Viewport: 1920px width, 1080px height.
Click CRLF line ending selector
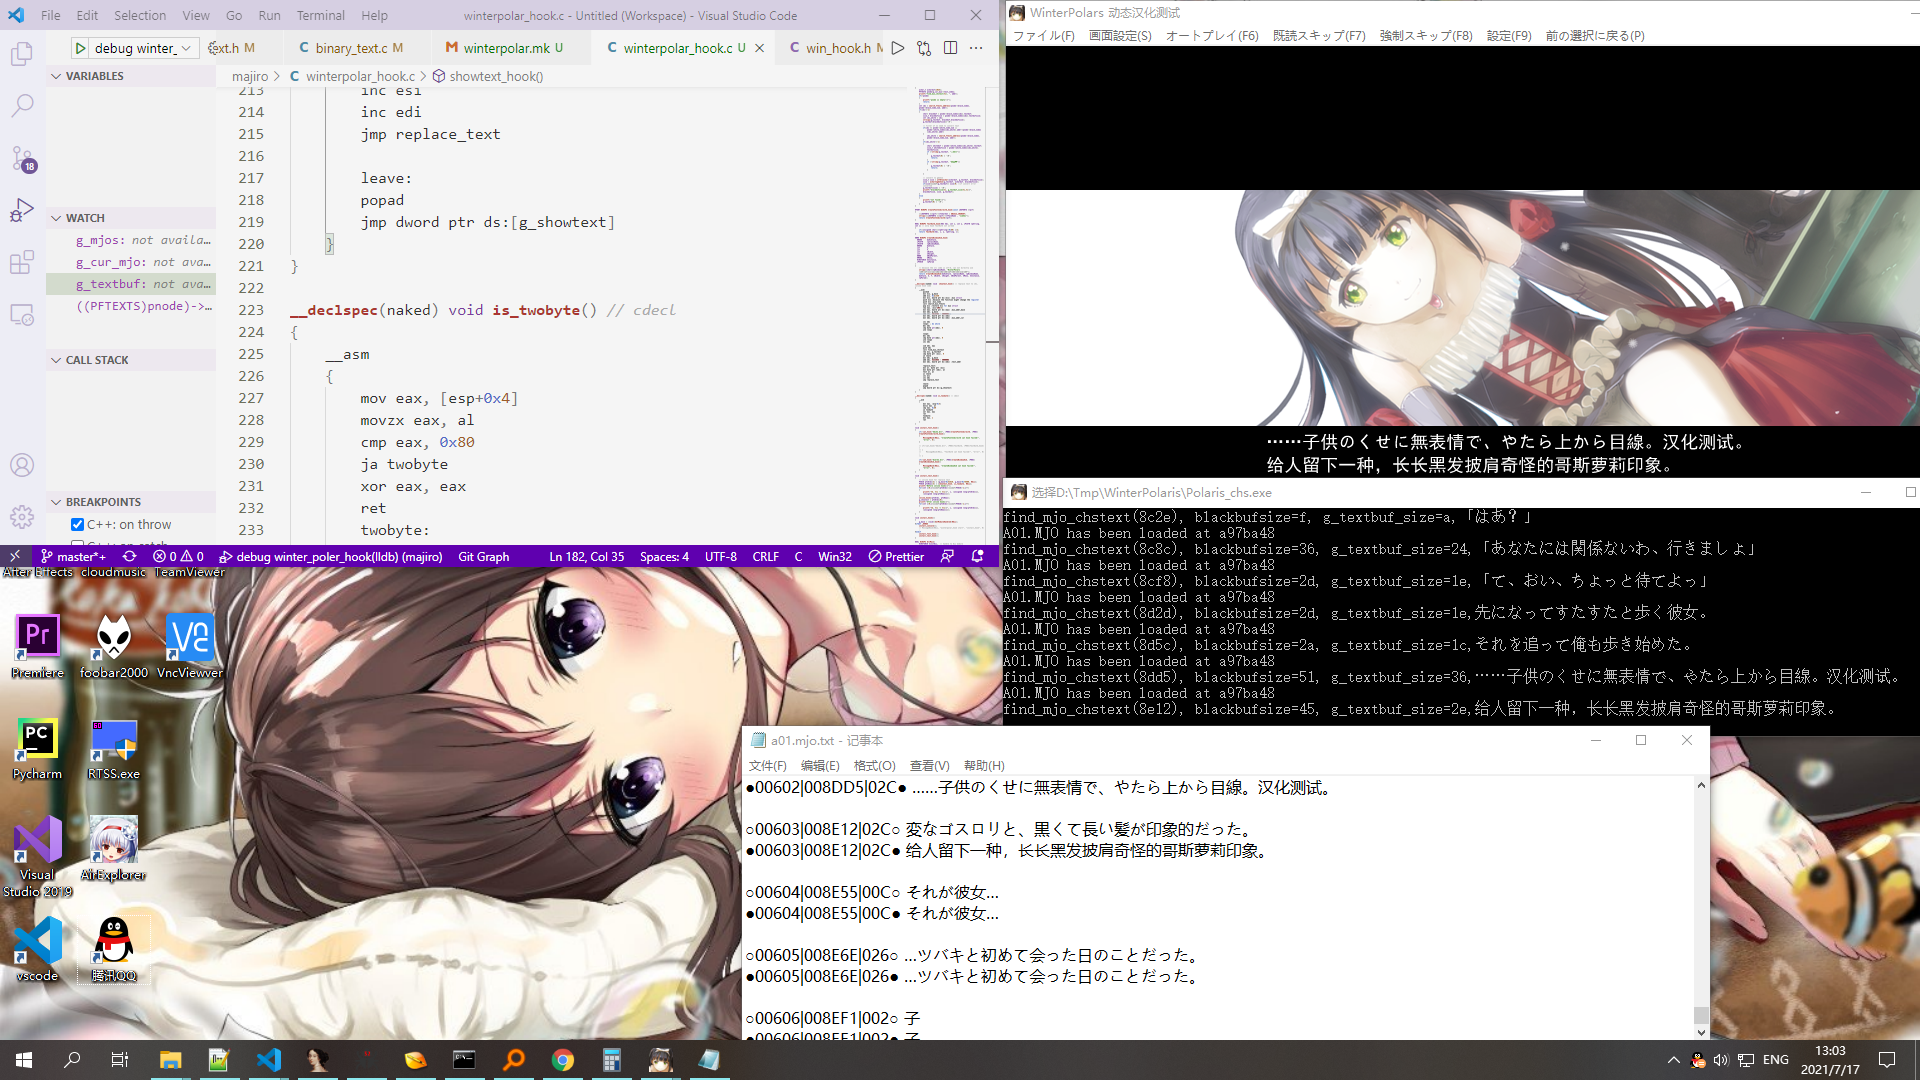coord(765,557)
